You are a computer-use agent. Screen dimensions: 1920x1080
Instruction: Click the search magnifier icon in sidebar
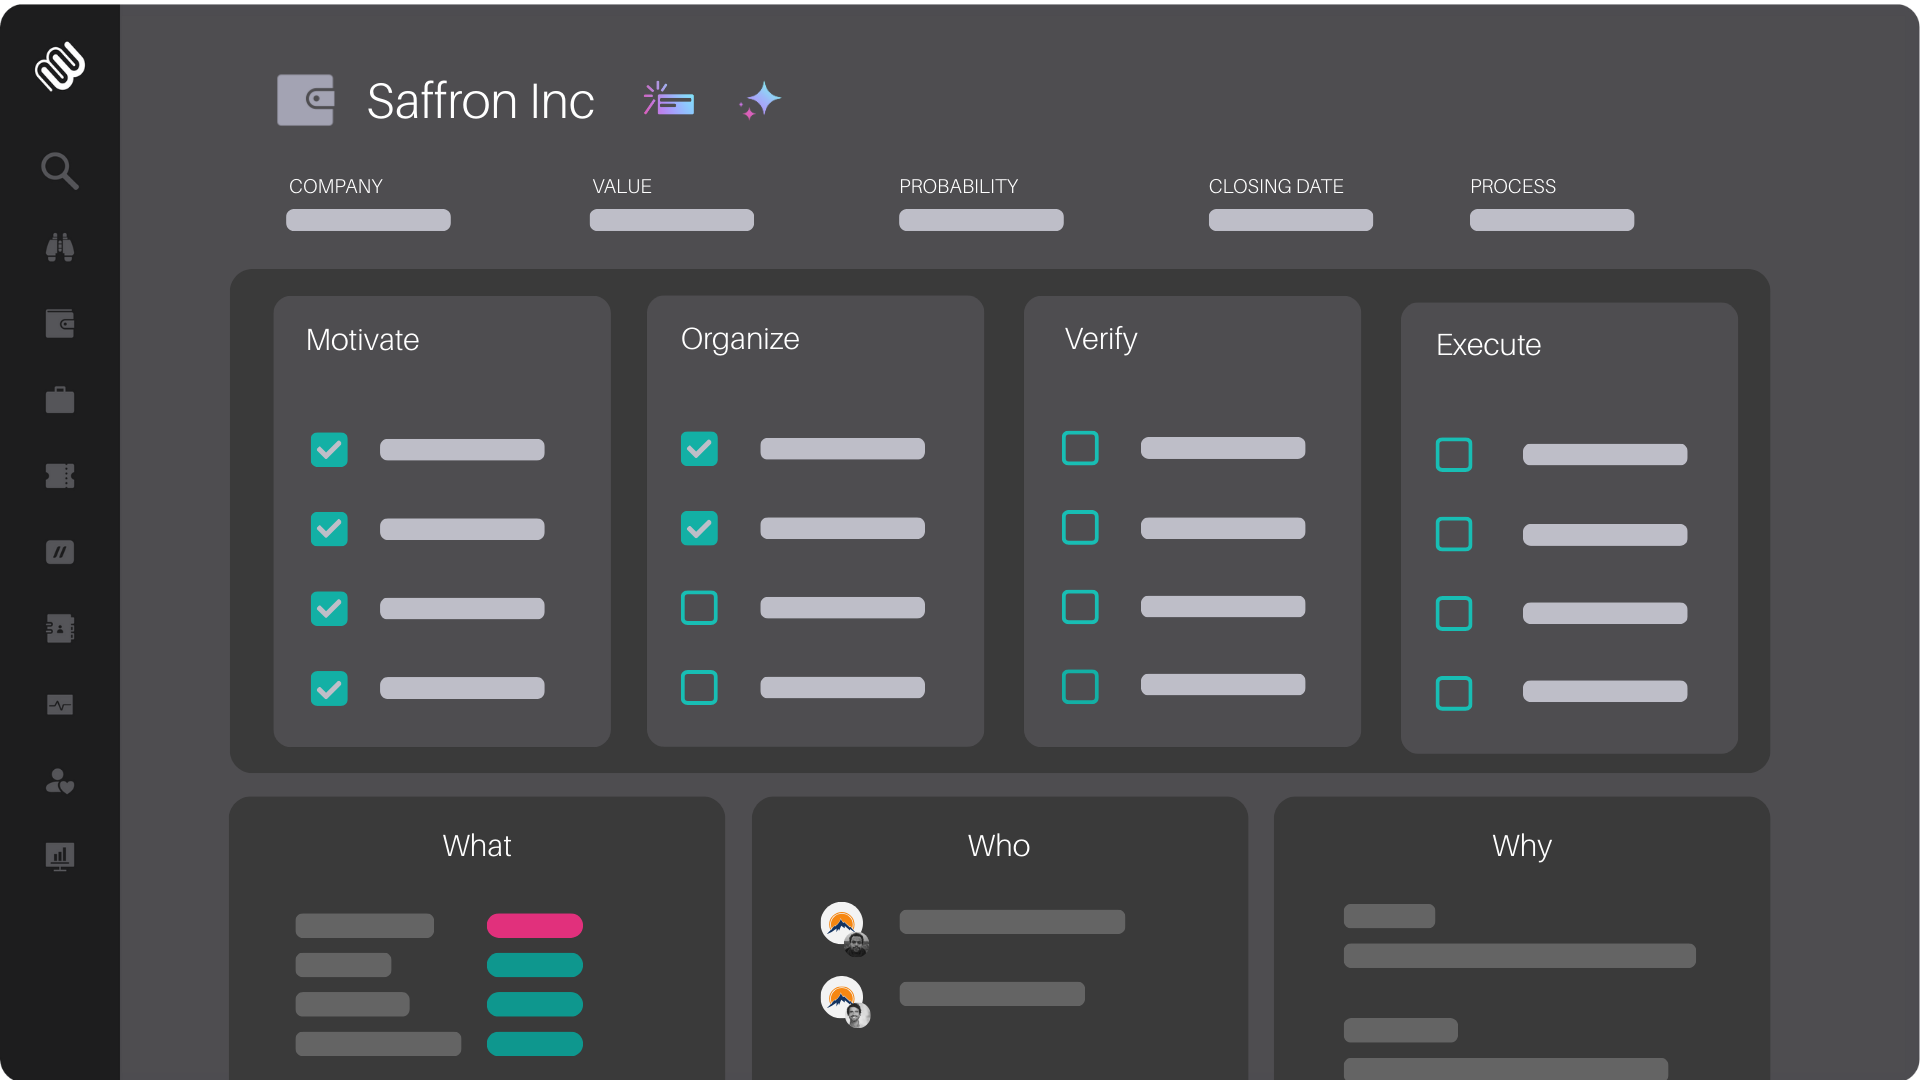pyautogui.click(x=59, y=171)
